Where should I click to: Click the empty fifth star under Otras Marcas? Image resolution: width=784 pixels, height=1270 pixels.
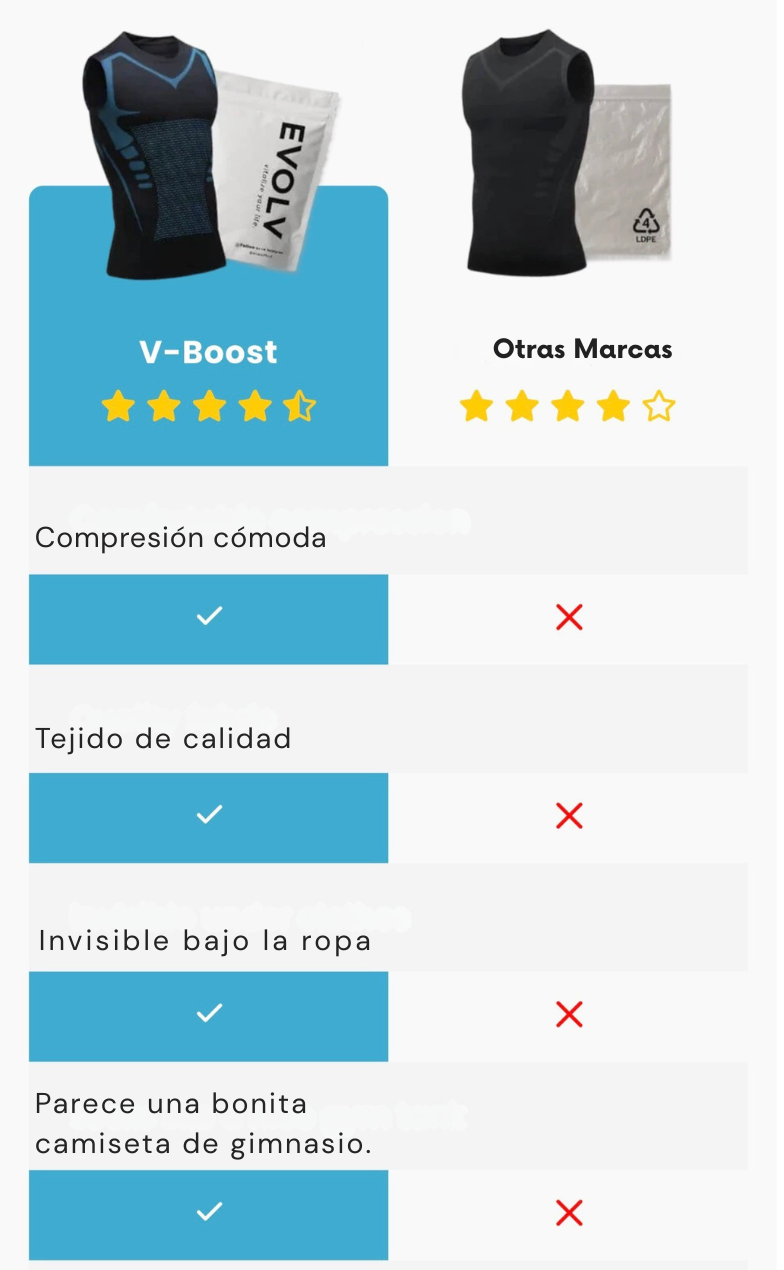pos(658,407)
